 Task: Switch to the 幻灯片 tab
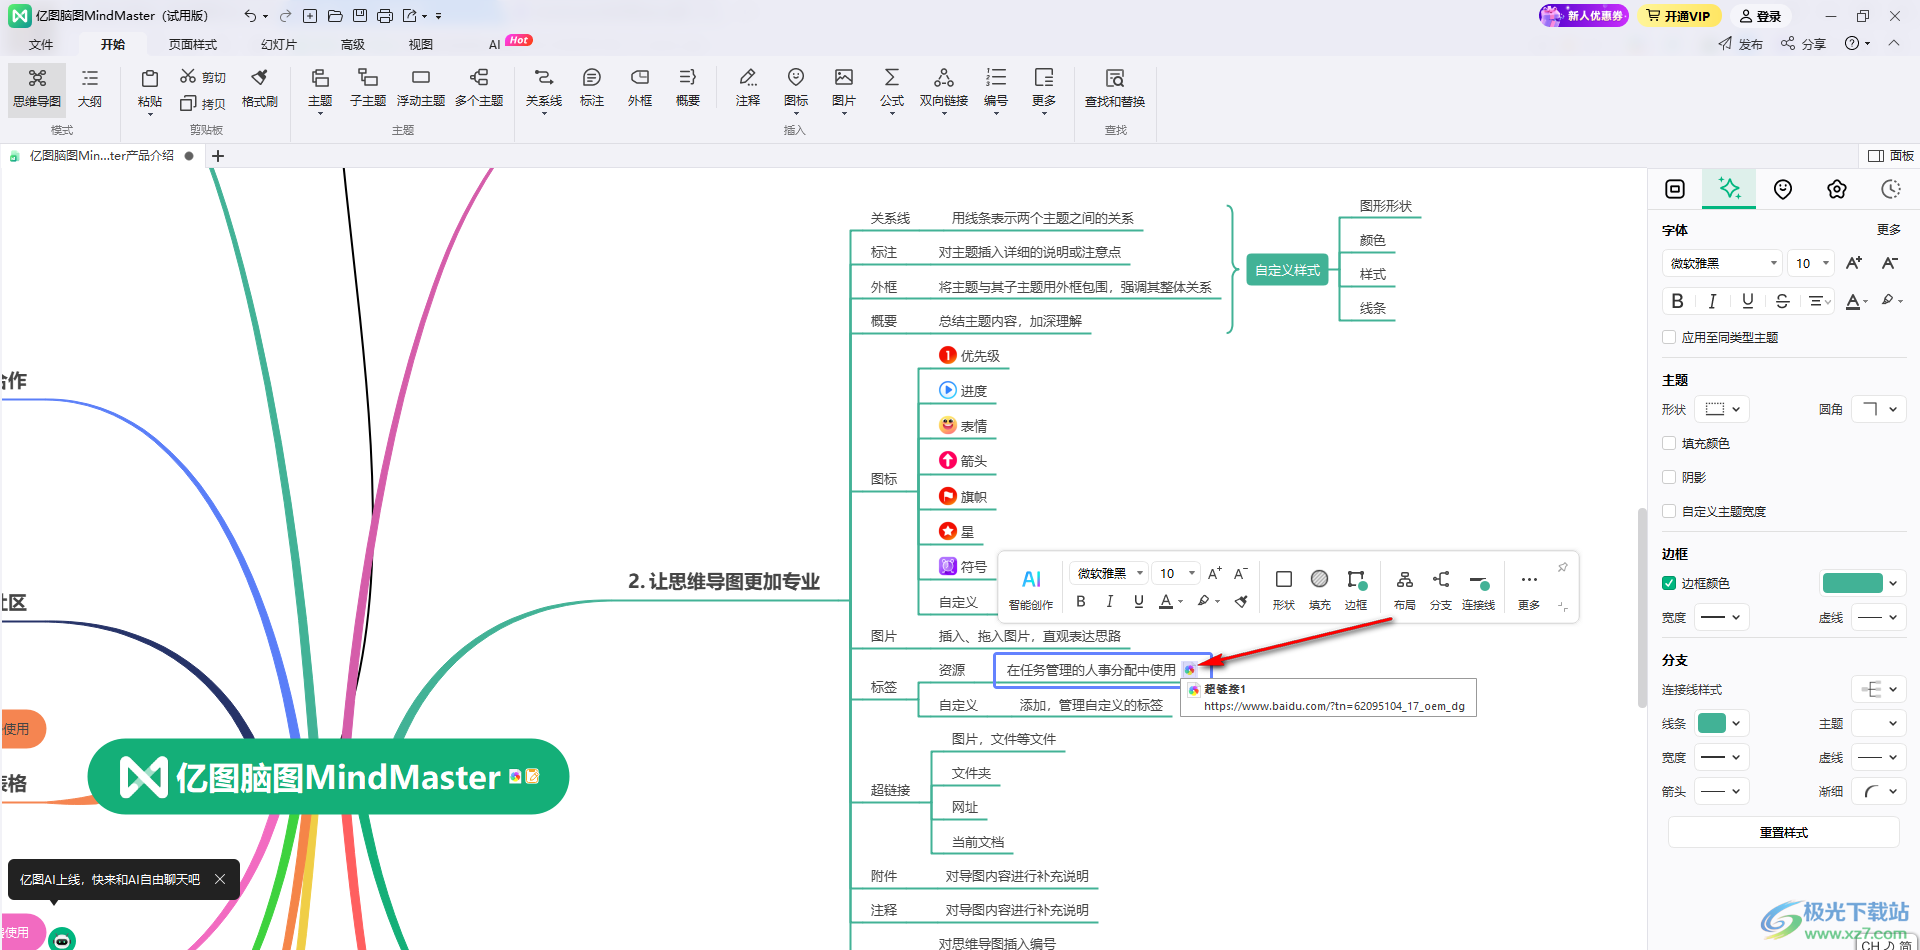[279, 44]
